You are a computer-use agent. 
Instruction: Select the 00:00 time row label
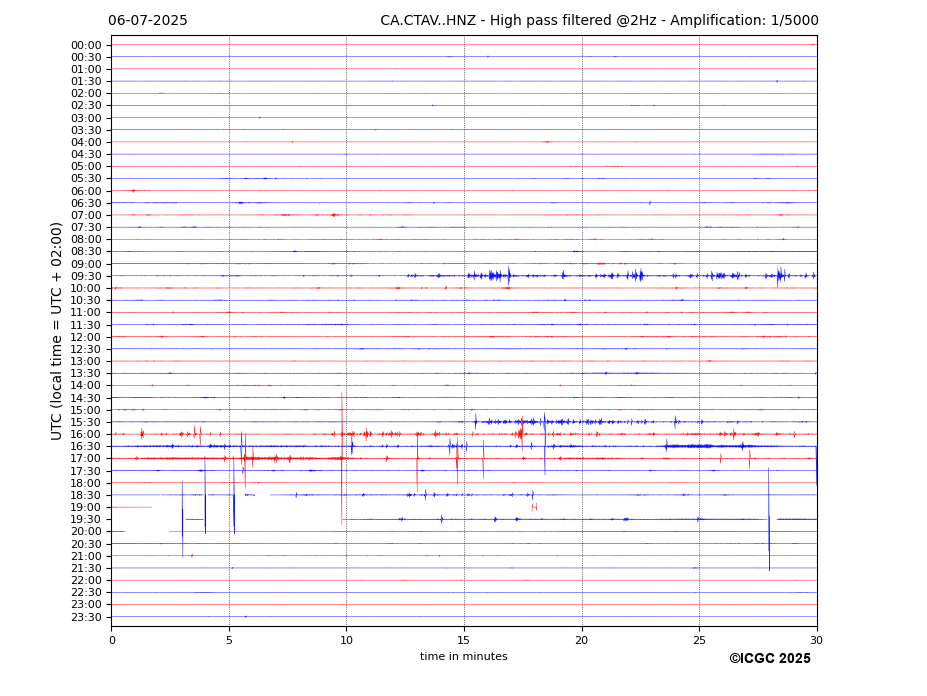[x=86, y=46]
